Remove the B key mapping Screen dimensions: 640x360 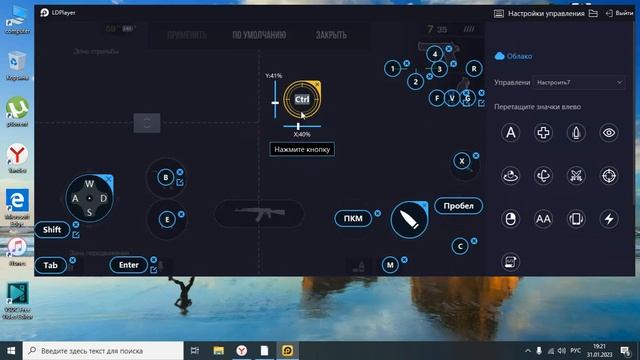180,172
